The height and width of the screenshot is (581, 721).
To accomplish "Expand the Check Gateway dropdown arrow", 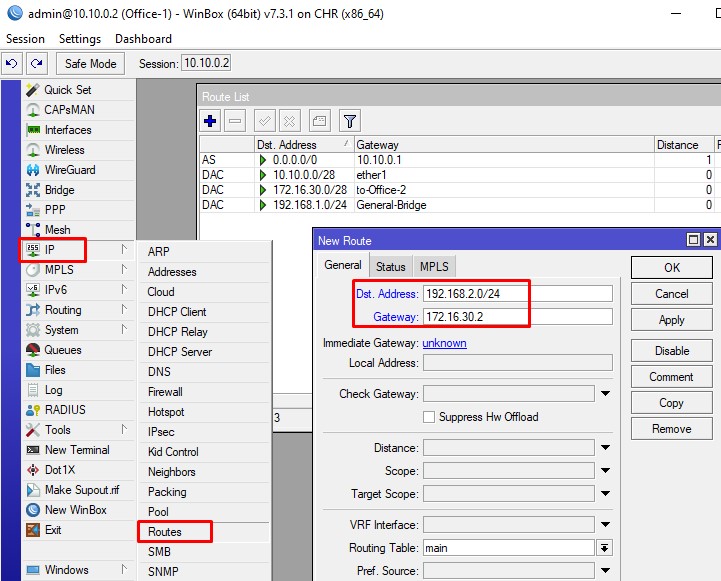I will tap(606, 393).
